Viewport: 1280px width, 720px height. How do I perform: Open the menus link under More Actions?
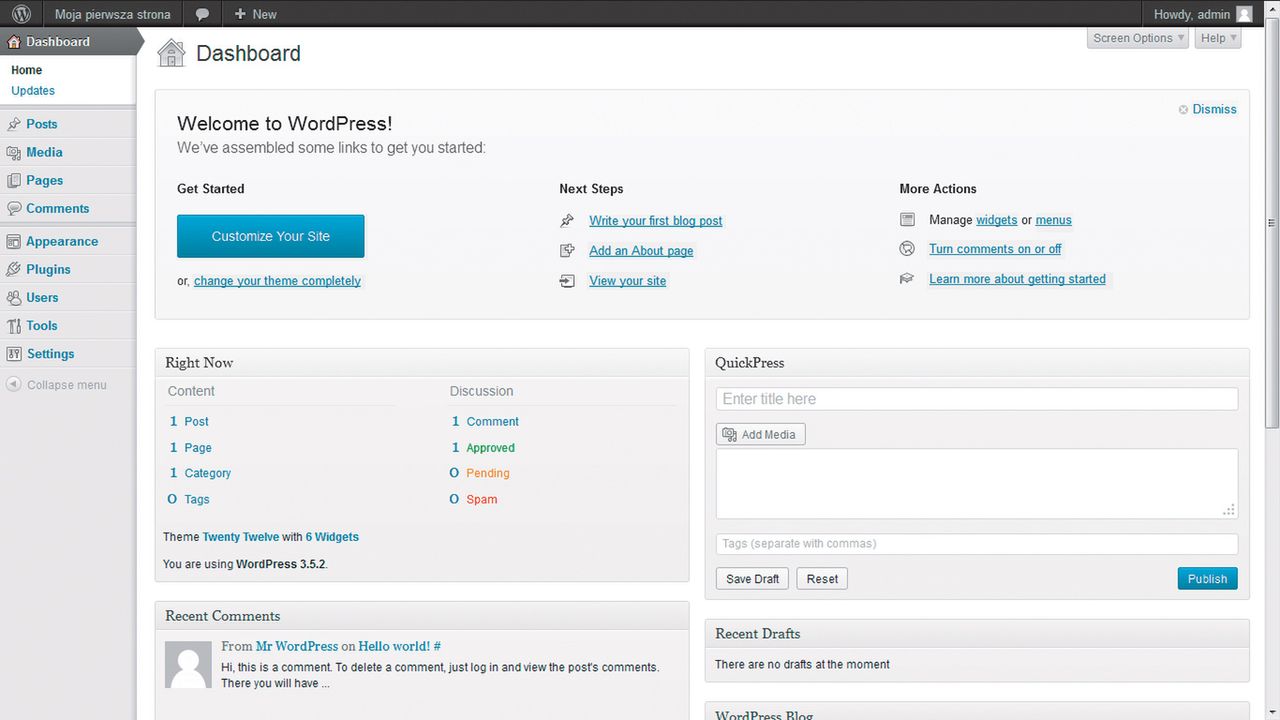[x=1054, y=220]
